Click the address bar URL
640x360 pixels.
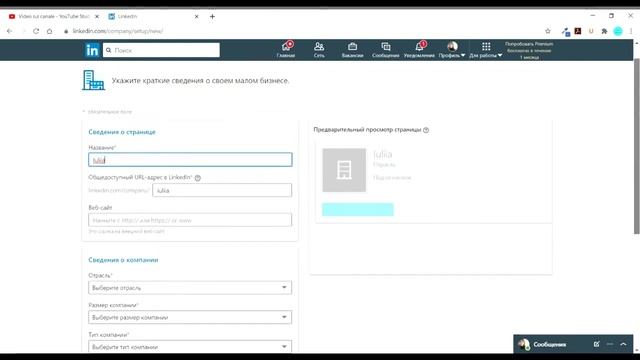point(118,31)
